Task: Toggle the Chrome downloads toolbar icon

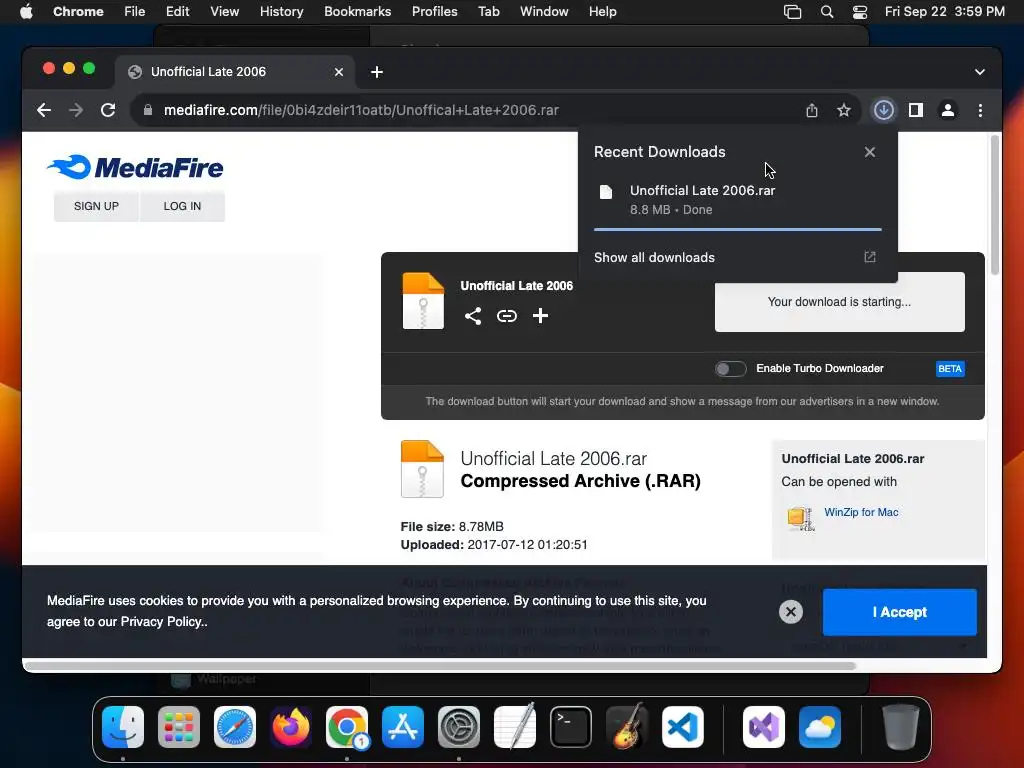Action: (884, 110)
